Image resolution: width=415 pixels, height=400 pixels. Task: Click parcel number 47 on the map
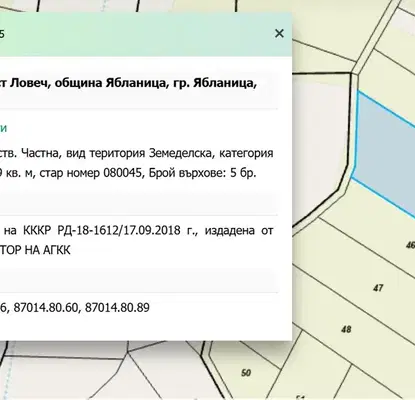click(378, 288)
